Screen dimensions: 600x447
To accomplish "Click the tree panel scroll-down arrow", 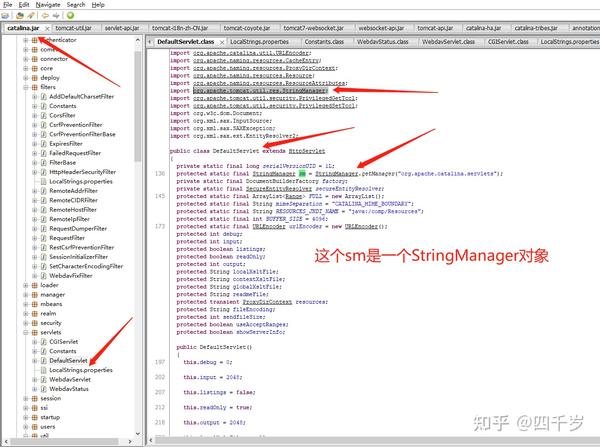I will click(x=138, y=434).
